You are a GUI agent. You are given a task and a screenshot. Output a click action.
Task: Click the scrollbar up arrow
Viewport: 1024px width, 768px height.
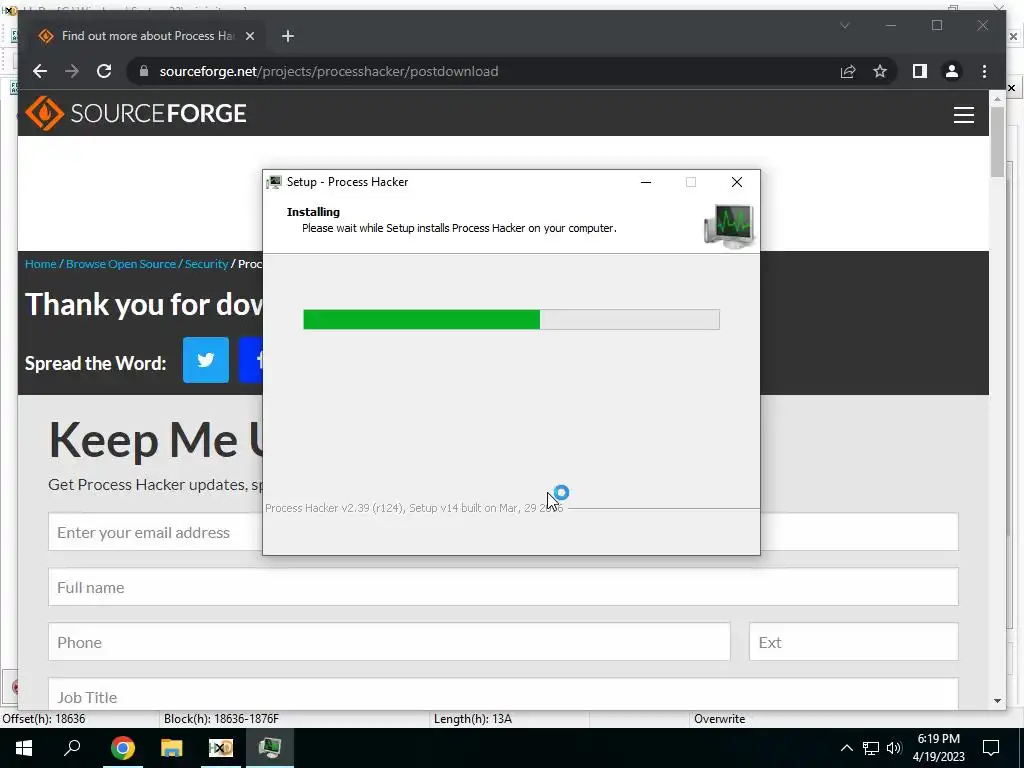coord(997,99)
